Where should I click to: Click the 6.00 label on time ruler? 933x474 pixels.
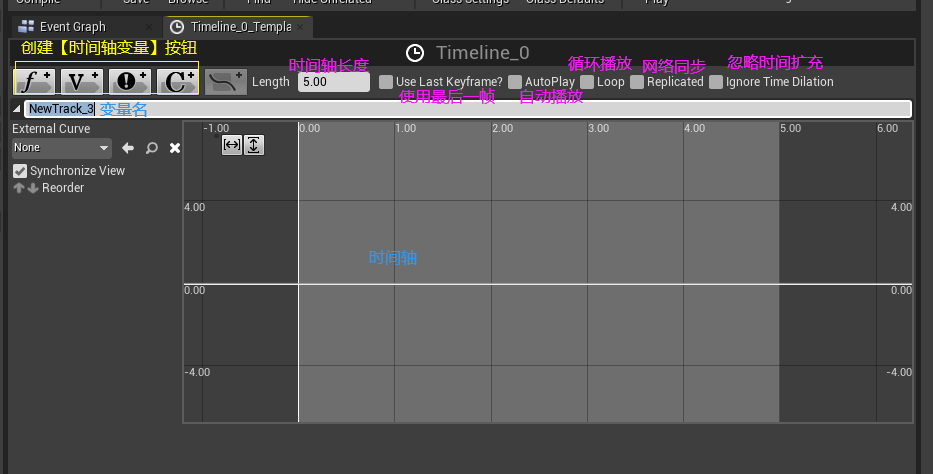(887, 128)
